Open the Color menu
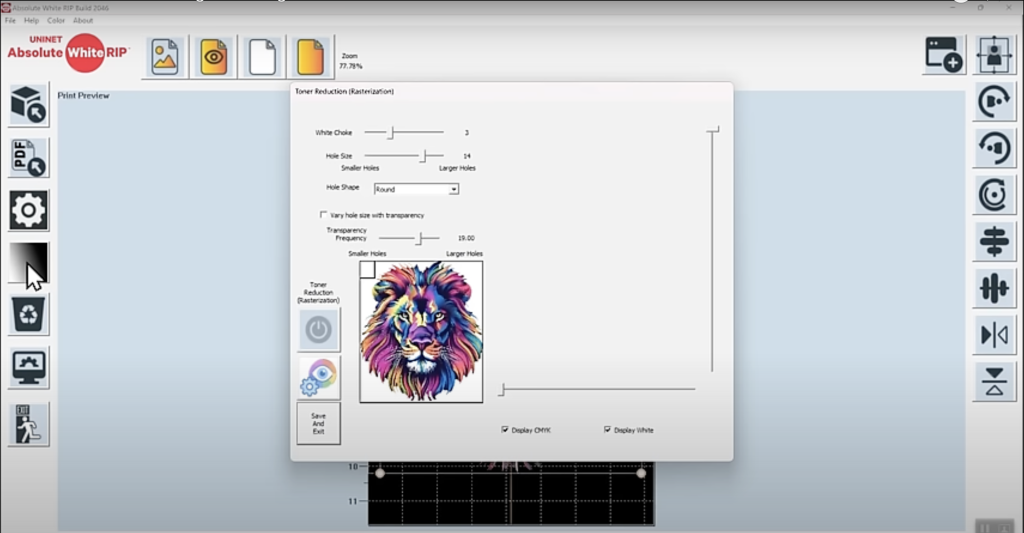 [x=56, y=20]
